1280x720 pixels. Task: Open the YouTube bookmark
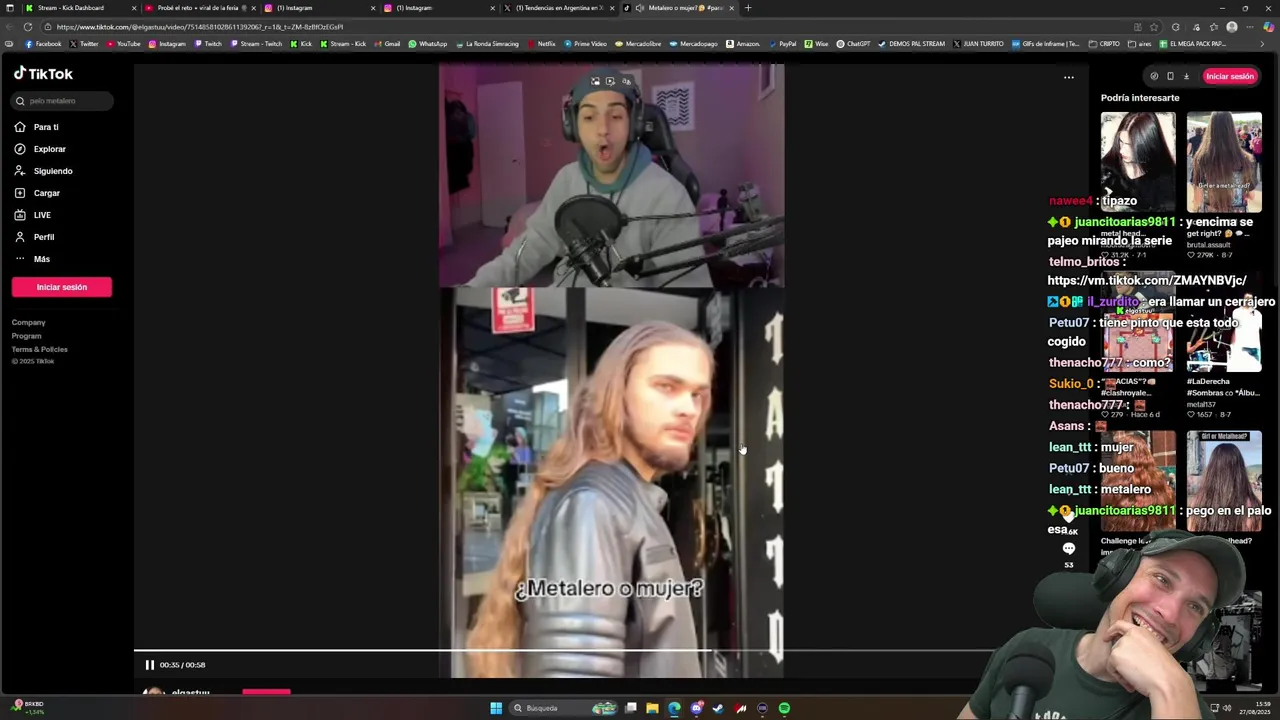124,44
